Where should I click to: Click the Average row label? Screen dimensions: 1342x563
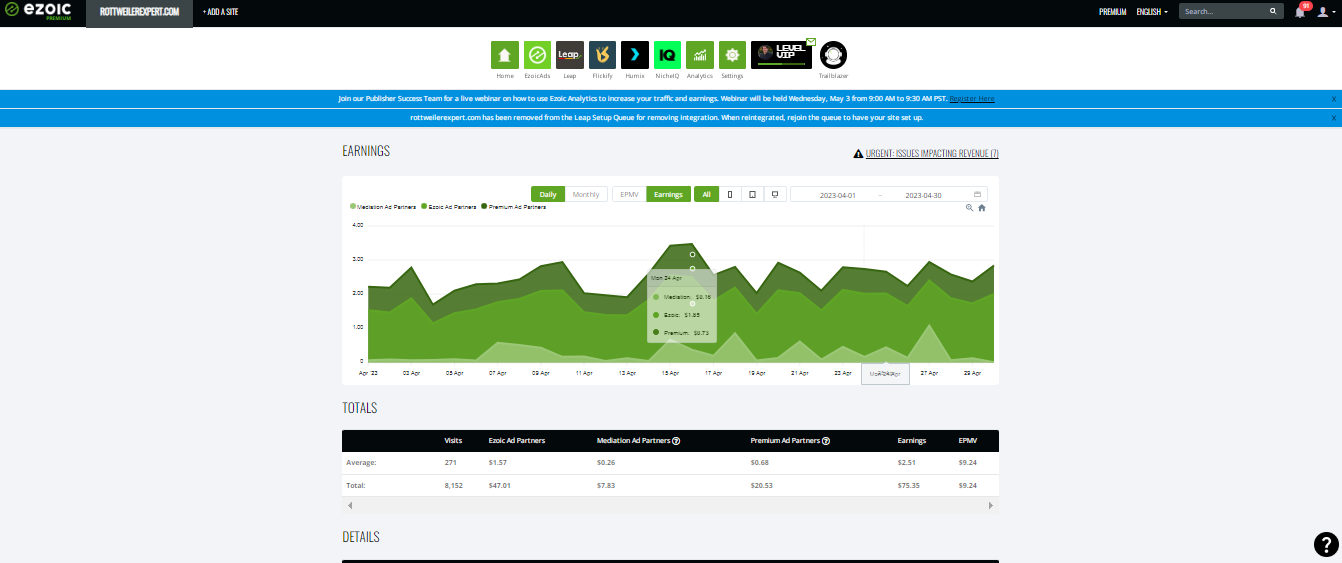pyautogui.click(x=362, y=463)
